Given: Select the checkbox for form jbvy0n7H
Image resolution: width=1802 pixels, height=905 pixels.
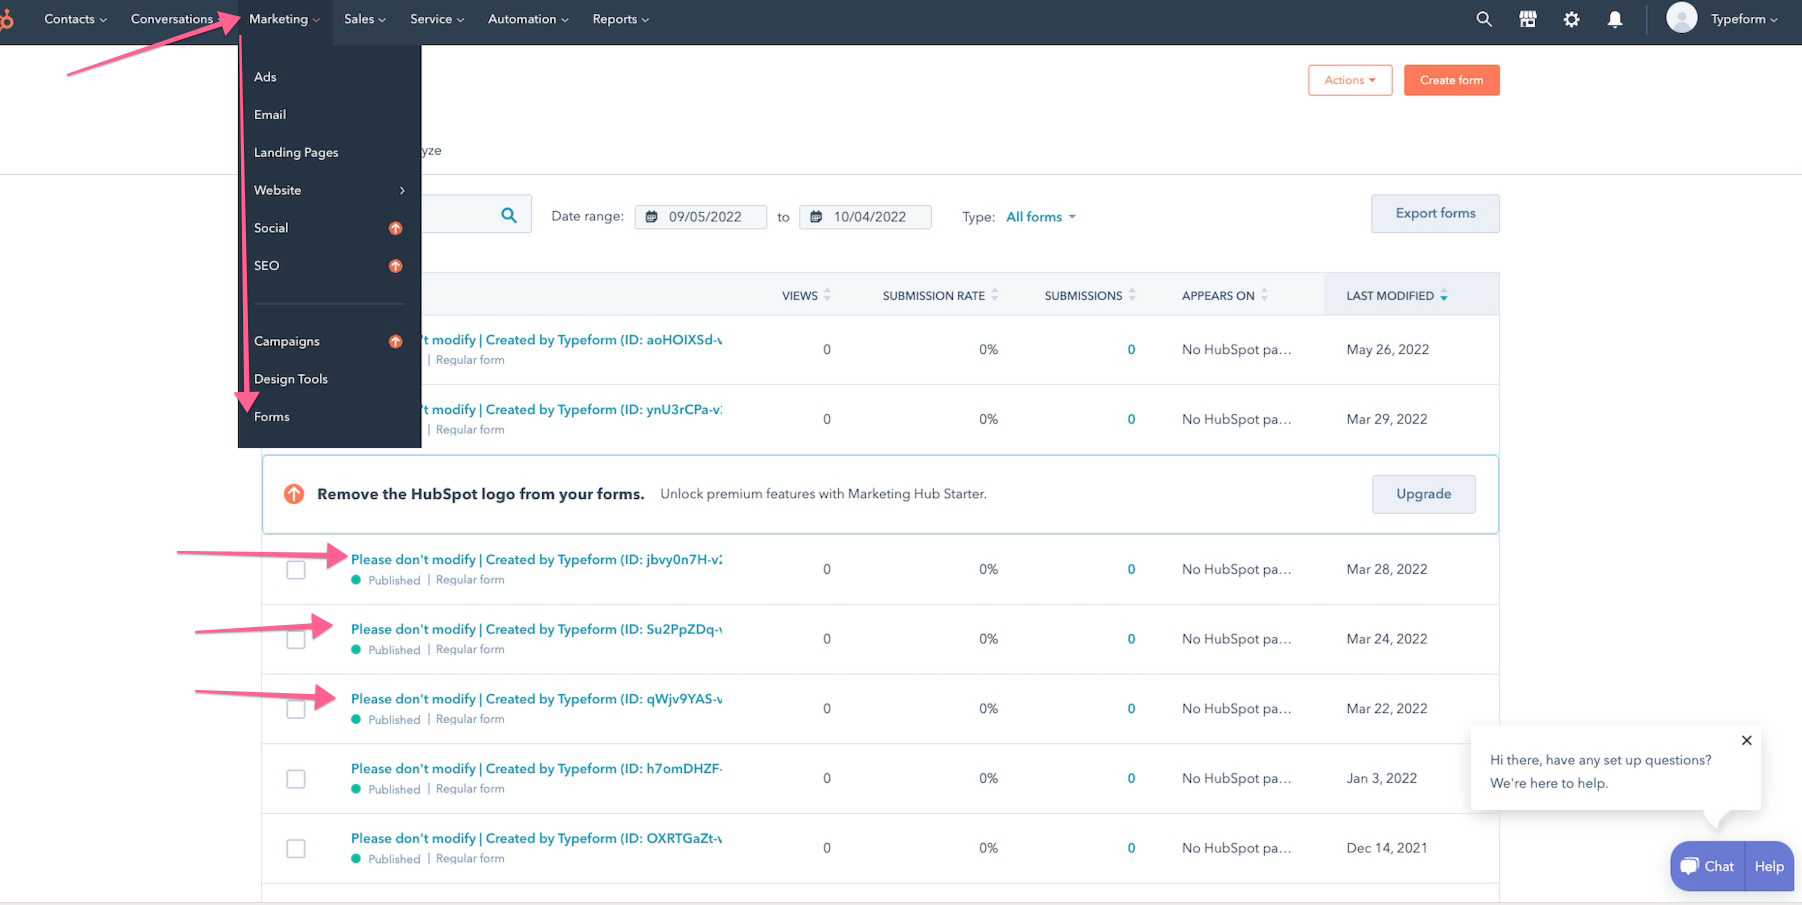Looking at the screenshot, I should coord(296,570).
